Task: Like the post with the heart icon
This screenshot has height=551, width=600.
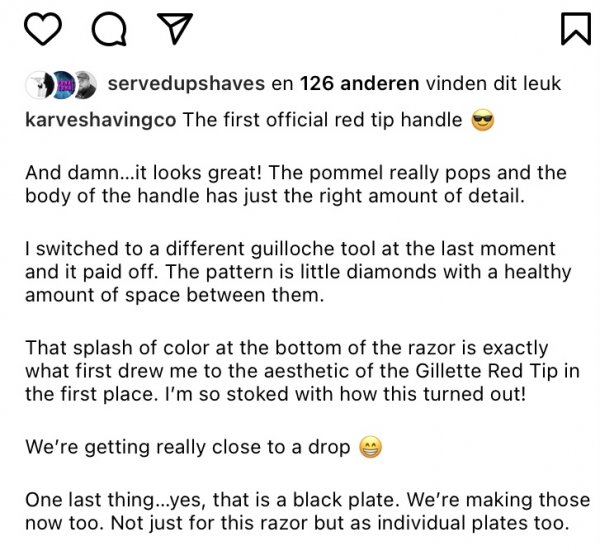Action: click(x=42, y=29)
